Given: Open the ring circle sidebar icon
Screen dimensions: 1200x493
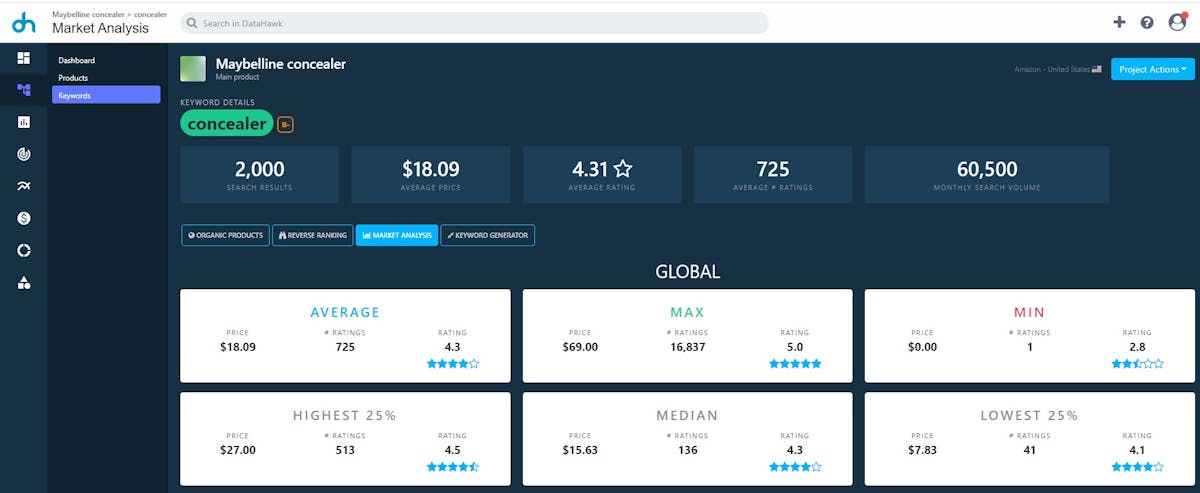Looking at the screenshot, I should [x=24, y=250].
